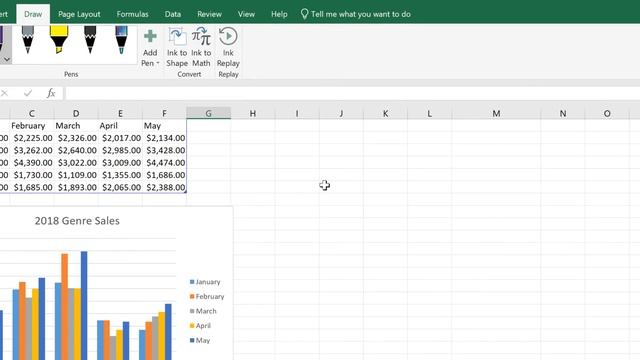Viewport: 640px width, 360px height.
Task: Select cell with $4,390.00
Action: (31, 162)
